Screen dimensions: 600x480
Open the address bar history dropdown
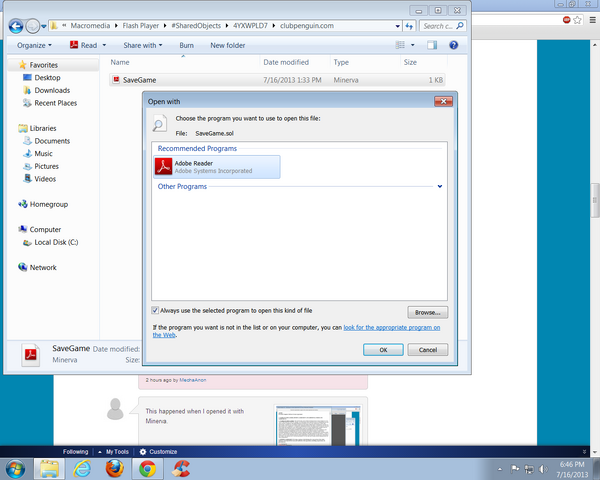(x=398, y=26)
